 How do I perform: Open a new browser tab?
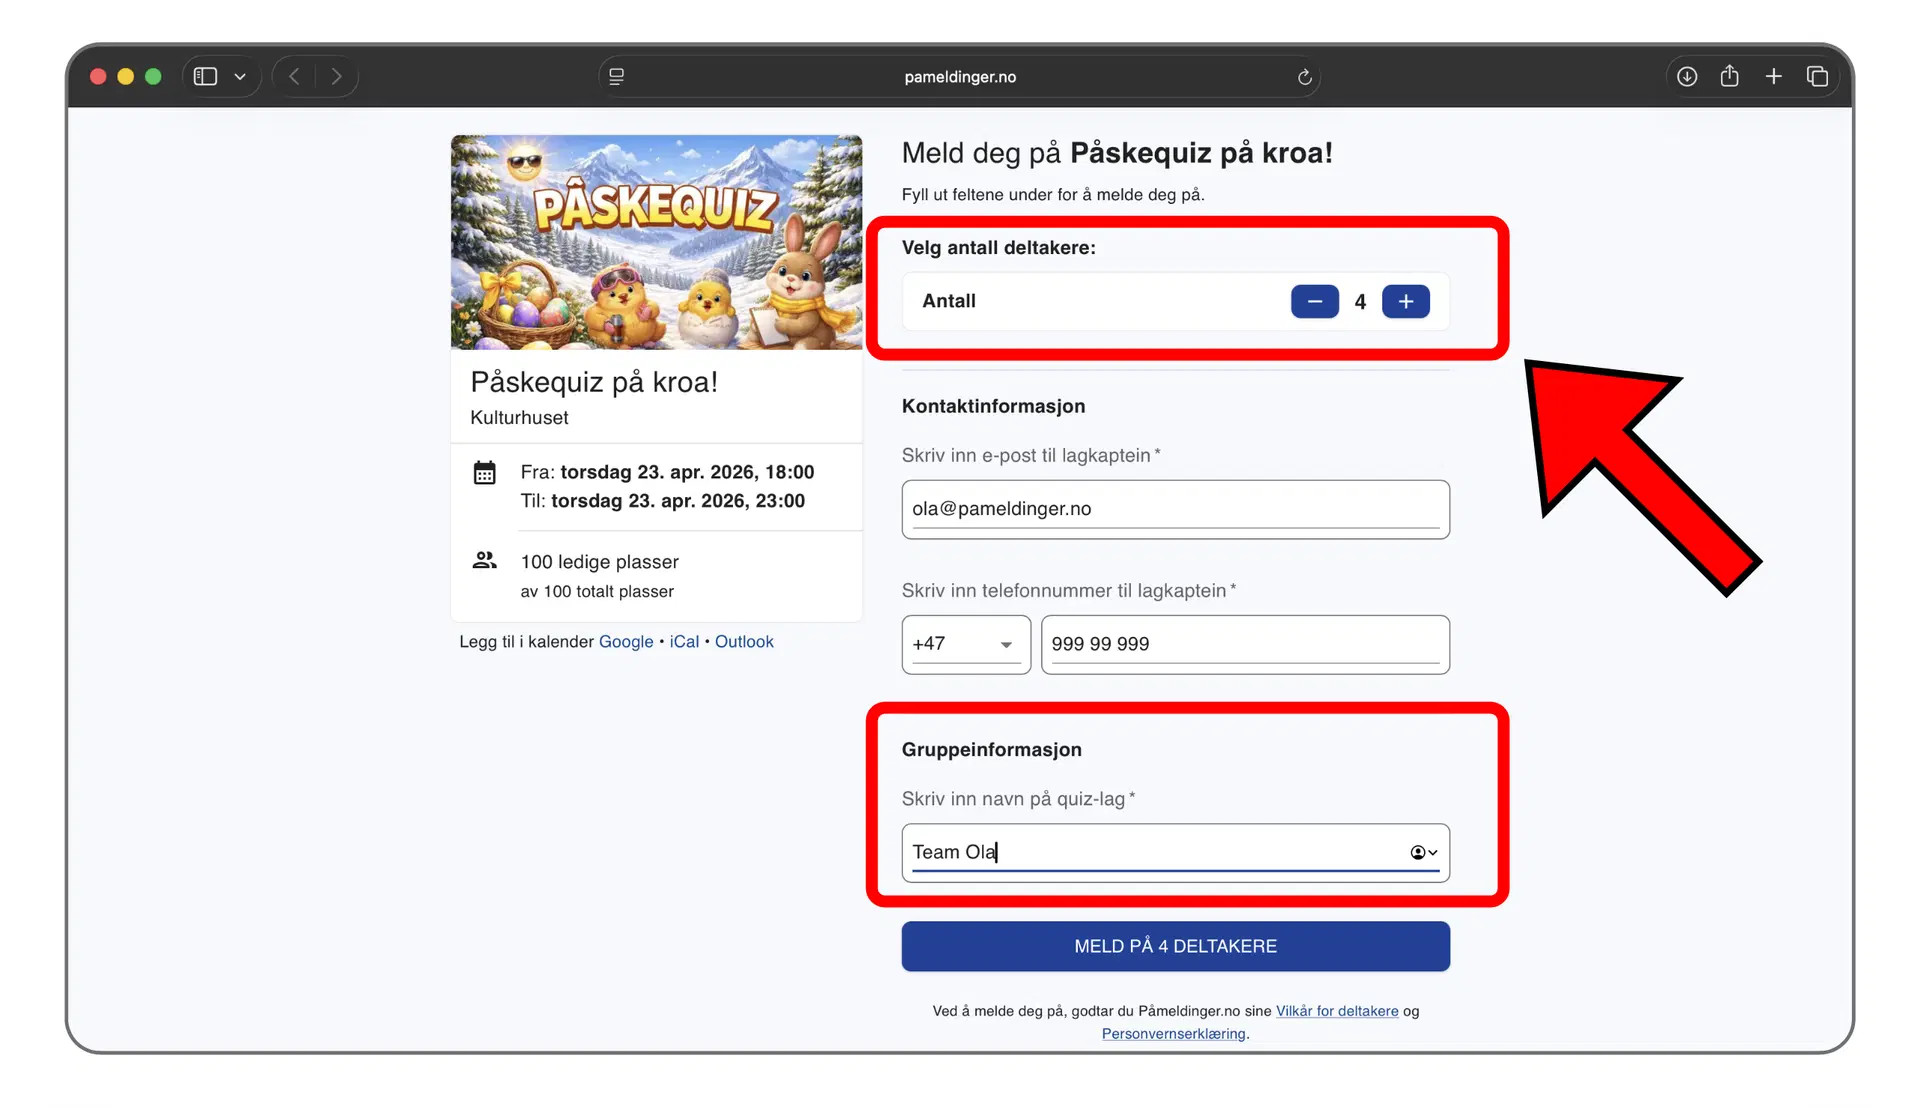(1774, 76)
